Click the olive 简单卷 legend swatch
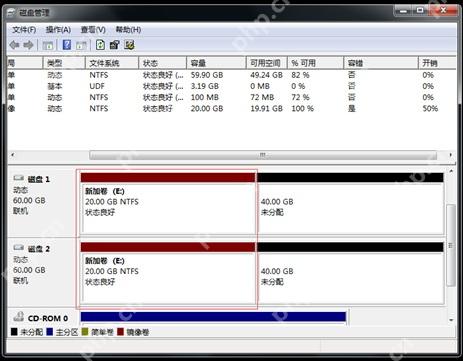 click(85, 332)
